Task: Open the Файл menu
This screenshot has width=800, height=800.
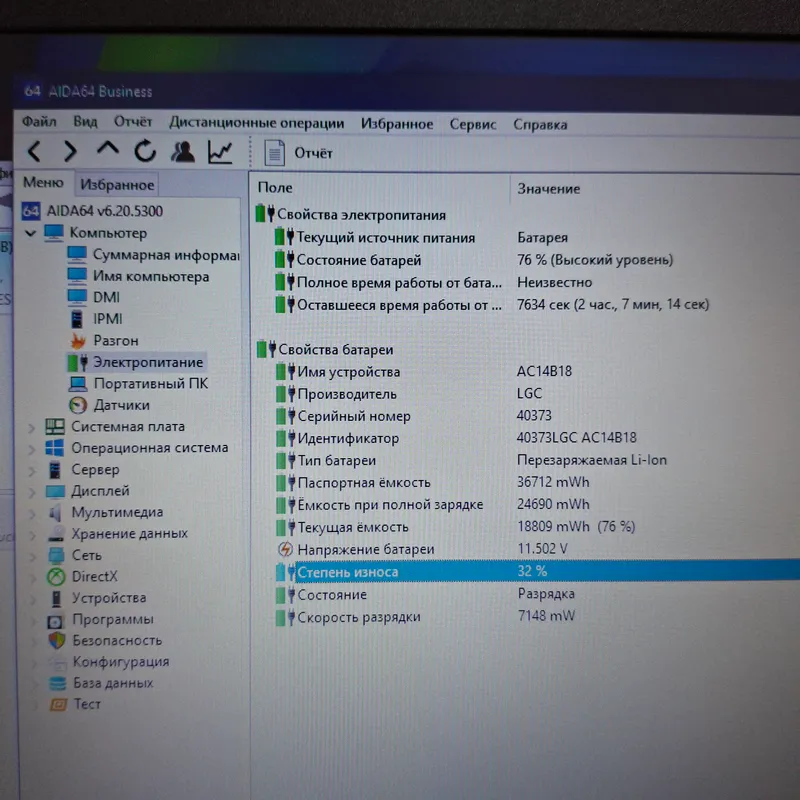Action: (39, 121)
